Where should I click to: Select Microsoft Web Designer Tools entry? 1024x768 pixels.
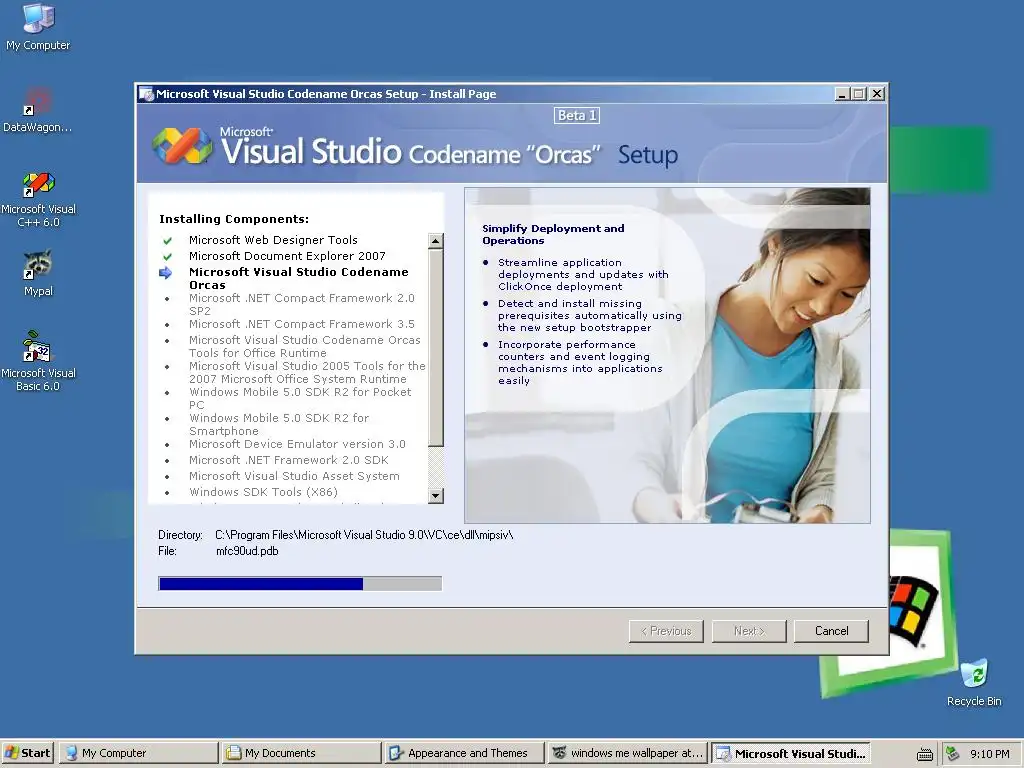click(x=273, y=240)
